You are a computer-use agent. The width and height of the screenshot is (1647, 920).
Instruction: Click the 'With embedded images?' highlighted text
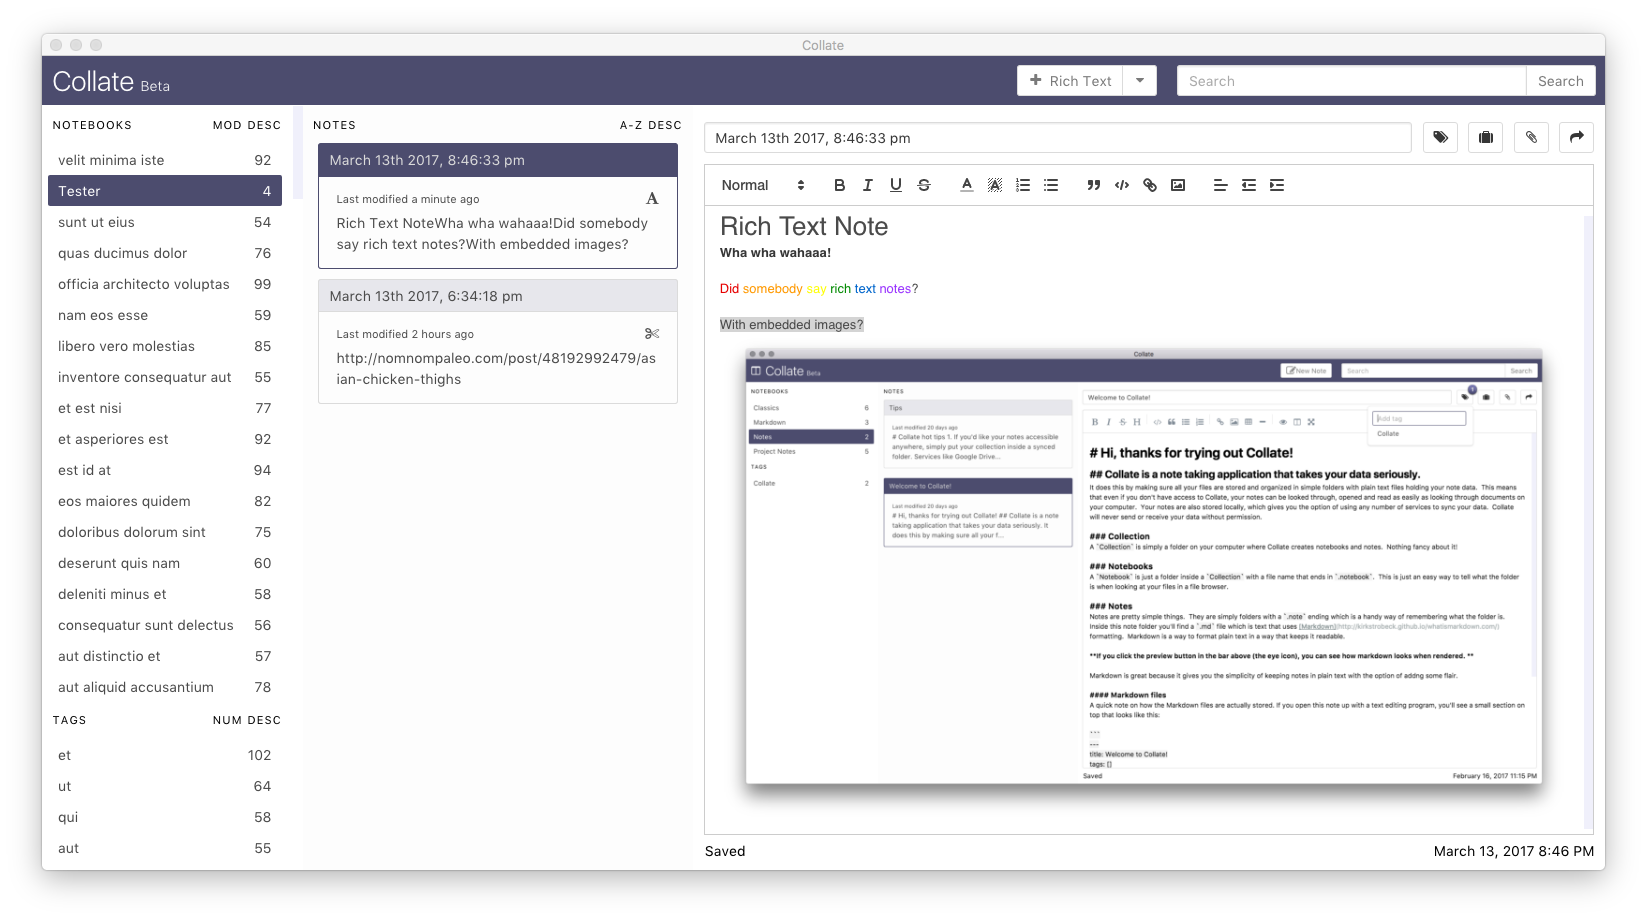791,325
